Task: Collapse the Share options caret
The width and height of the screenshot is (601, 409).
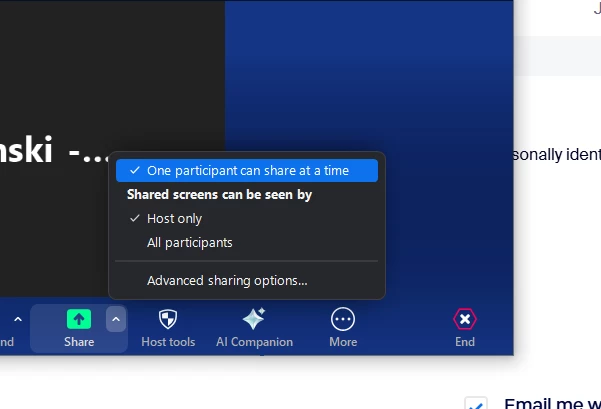Action: tap(116, 319)
